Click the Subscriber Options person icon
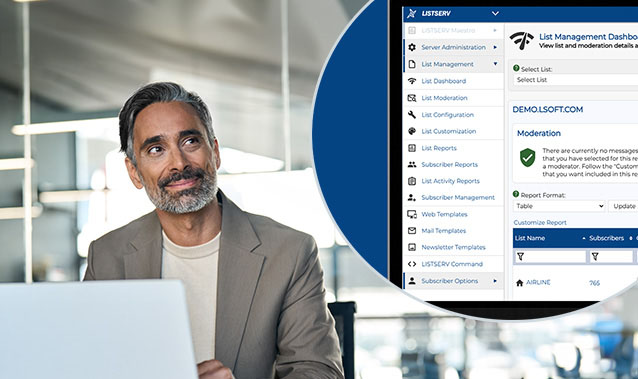638x379 pixels. (412, 281)
